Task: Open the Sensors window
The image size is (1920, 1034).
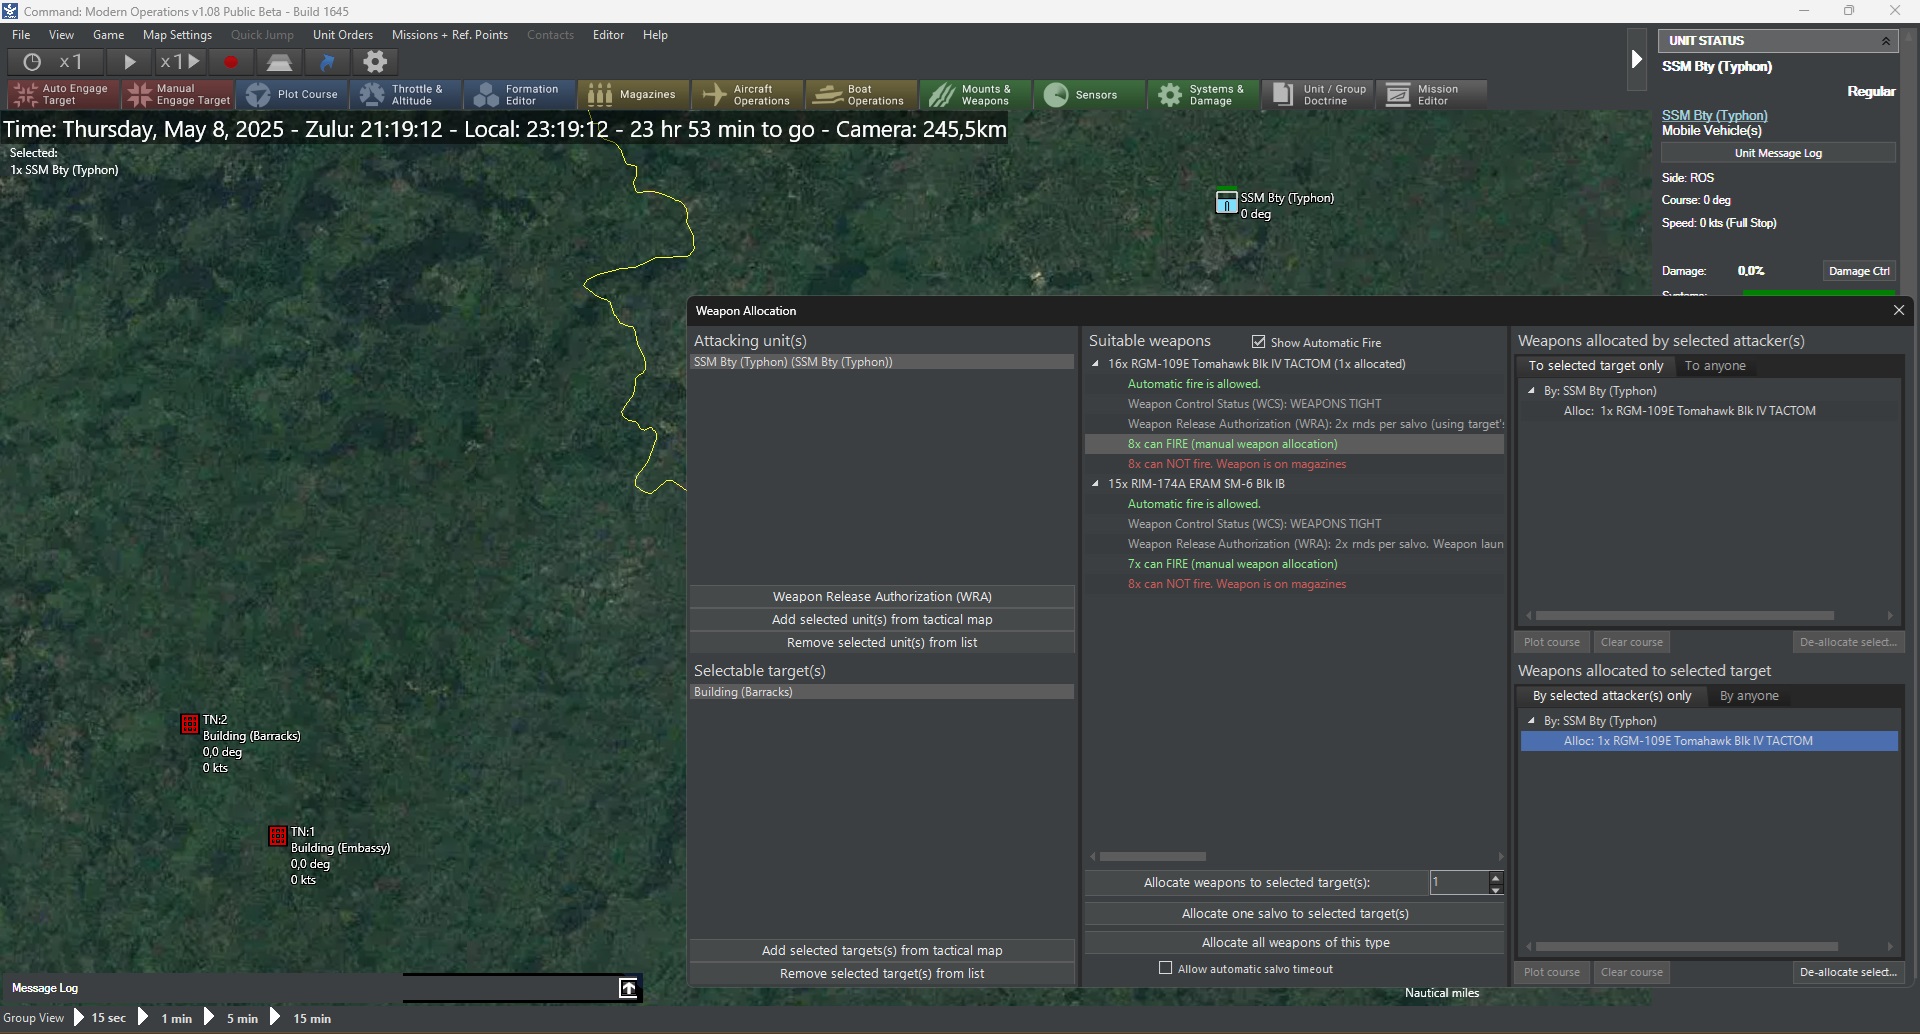Action: (1088, 95)
